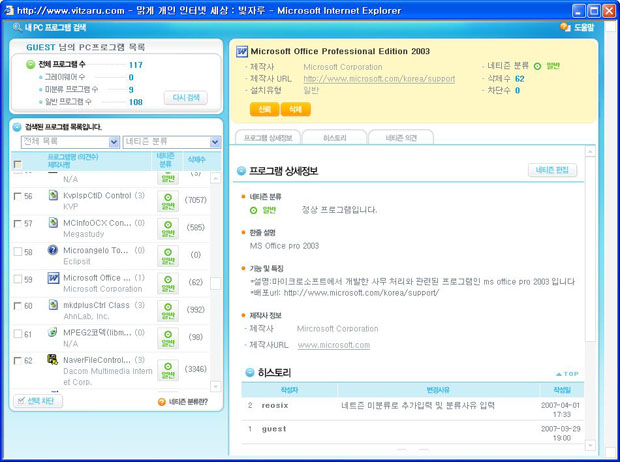Click the TOP link beside 히스토리
620x462 pixels.
tap(567, 374)
